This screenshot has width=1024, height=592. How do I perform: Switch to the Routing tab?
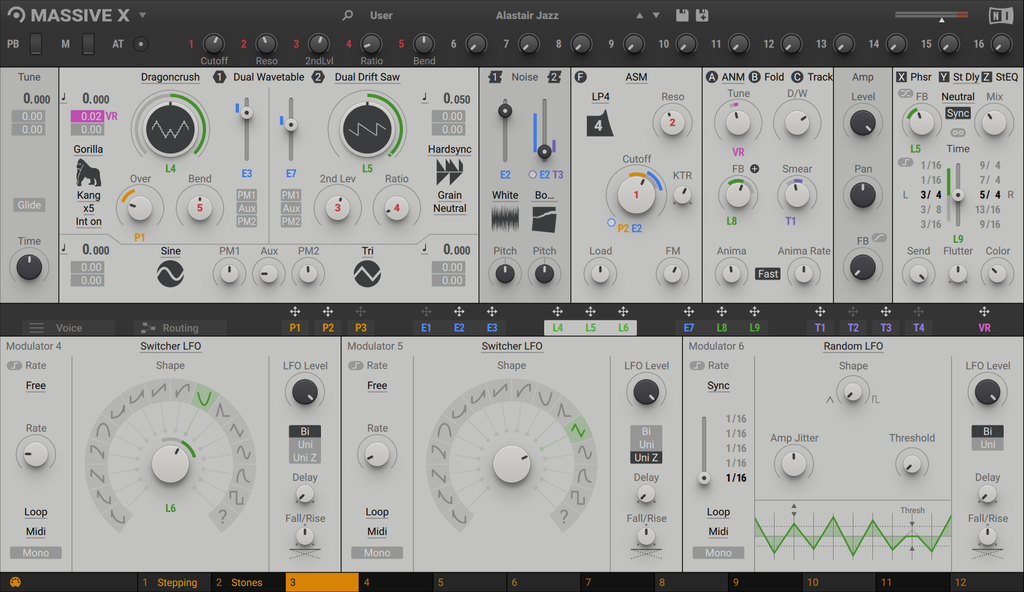click(x=180, y=328)
